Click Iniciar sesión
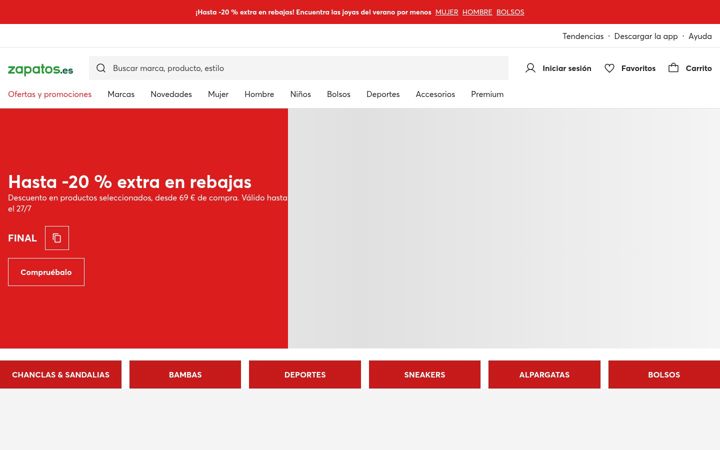Viewport: 720px width, 450px height. (x=567, y=68)
